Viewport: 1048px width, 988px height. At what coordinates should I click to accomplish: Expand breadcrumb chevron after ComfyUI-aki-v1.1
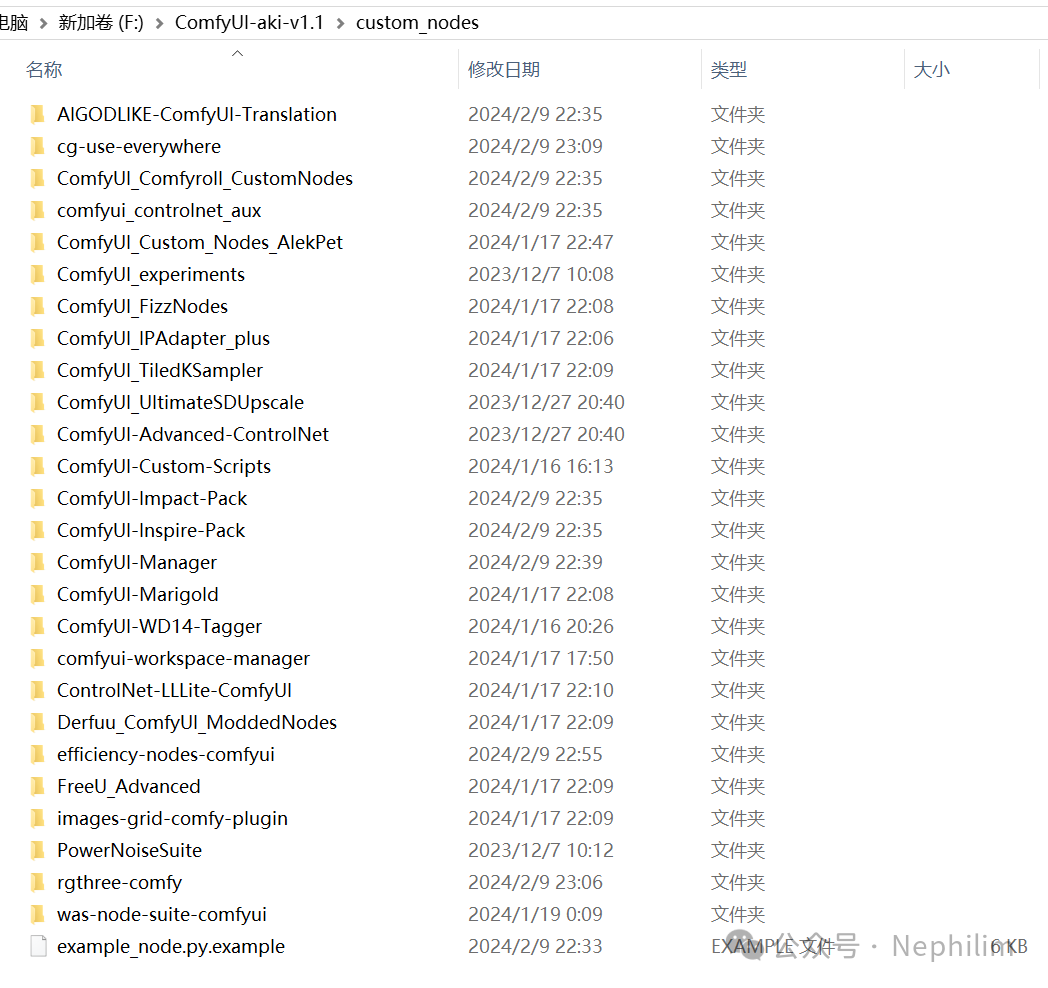click(341, 23)
